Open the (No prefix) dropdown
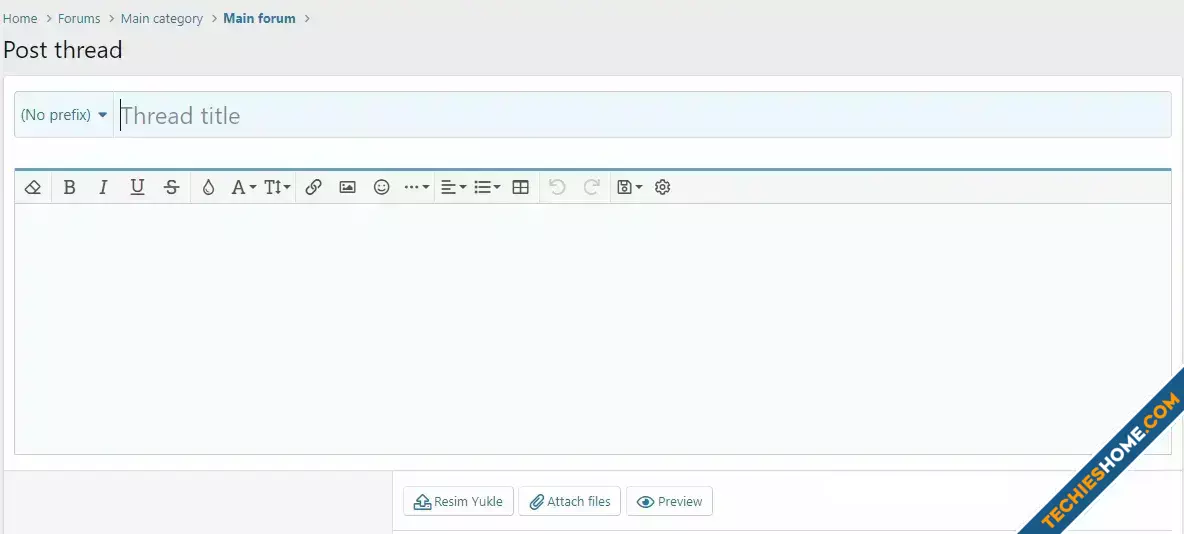This screenshot has width=1184, height=534. point(64,115)
